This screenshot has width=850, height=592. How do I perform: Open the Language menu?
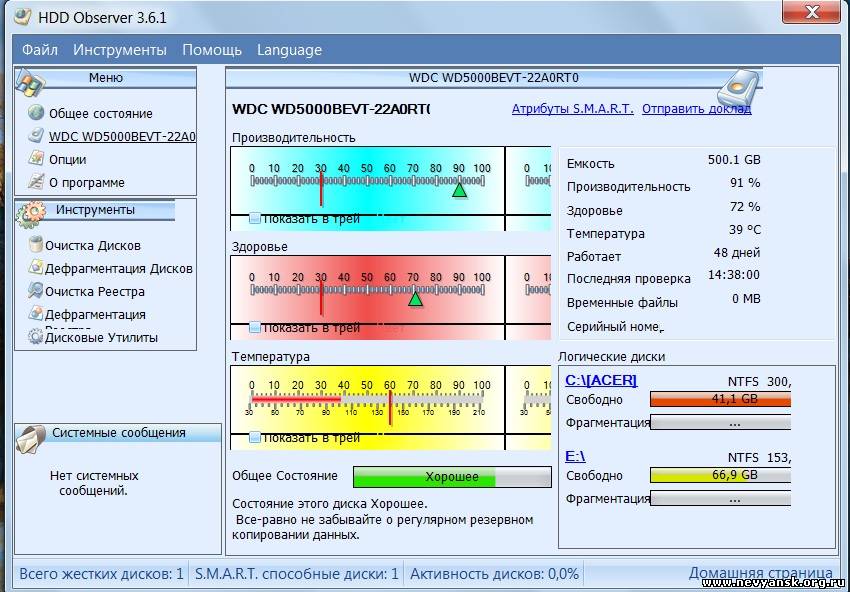tap(289, 50)
